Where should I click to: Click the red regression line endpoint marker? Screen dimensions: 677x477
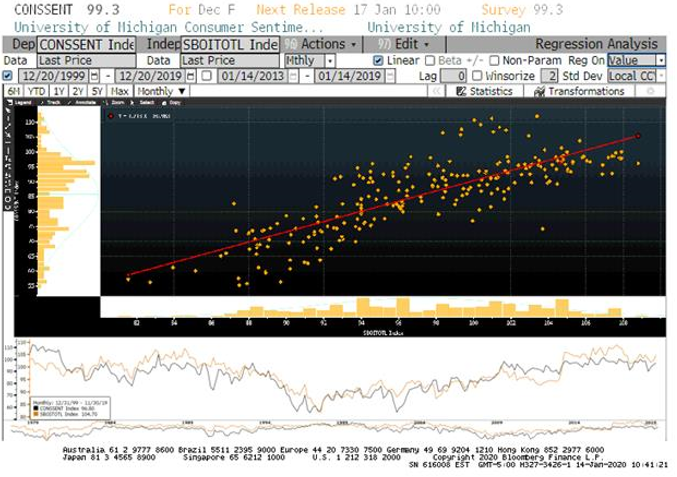[637, 135]
